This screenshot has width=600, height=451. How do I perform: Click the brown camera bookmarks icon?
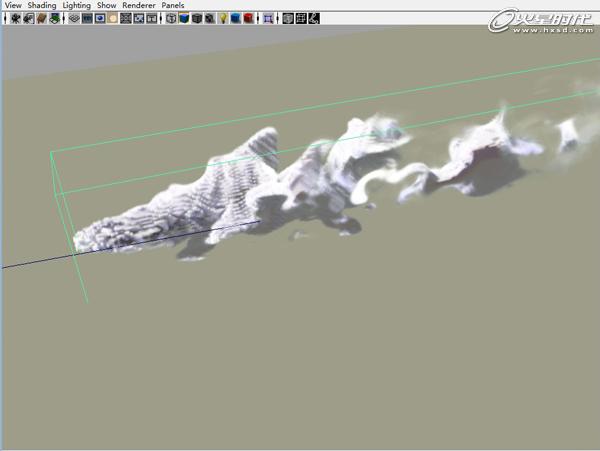41,18
